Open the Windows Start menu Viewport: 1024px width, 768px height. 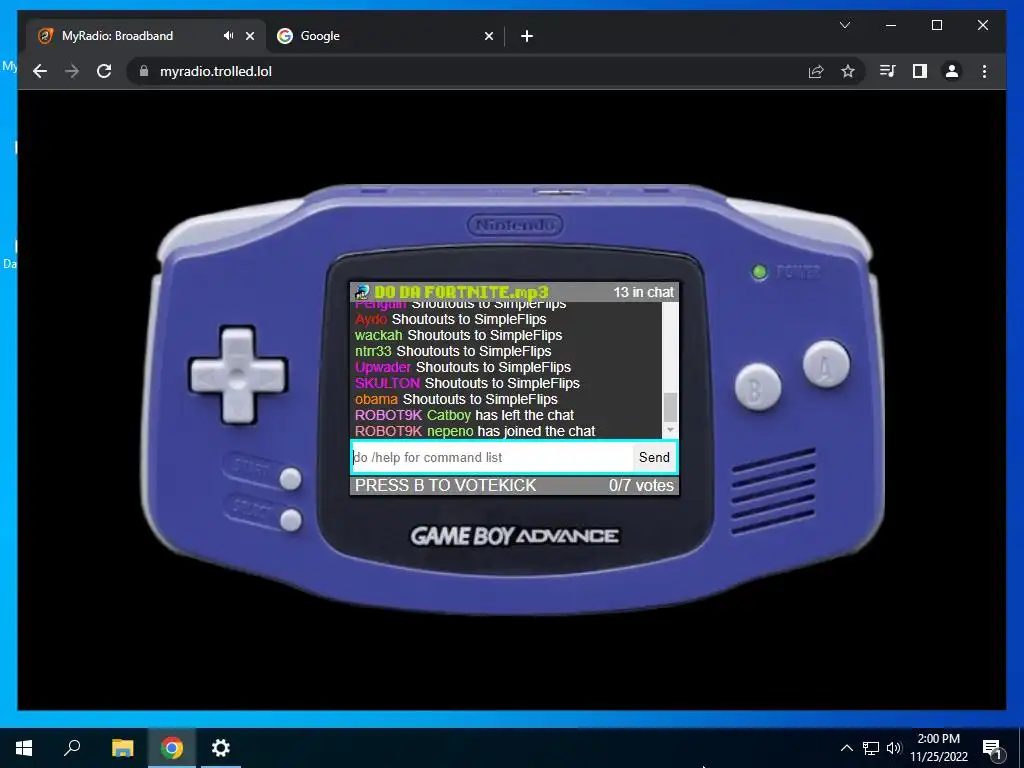(24, 748)
